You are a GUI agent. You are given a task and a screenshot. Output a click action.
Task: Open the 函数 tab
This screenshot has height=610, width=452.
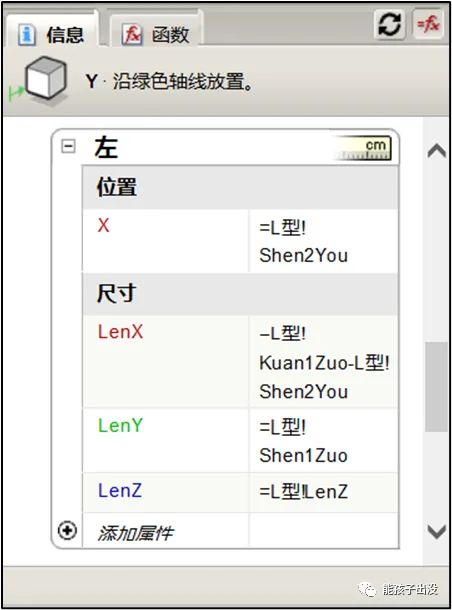pyautogui.click(x=156, y=34)
